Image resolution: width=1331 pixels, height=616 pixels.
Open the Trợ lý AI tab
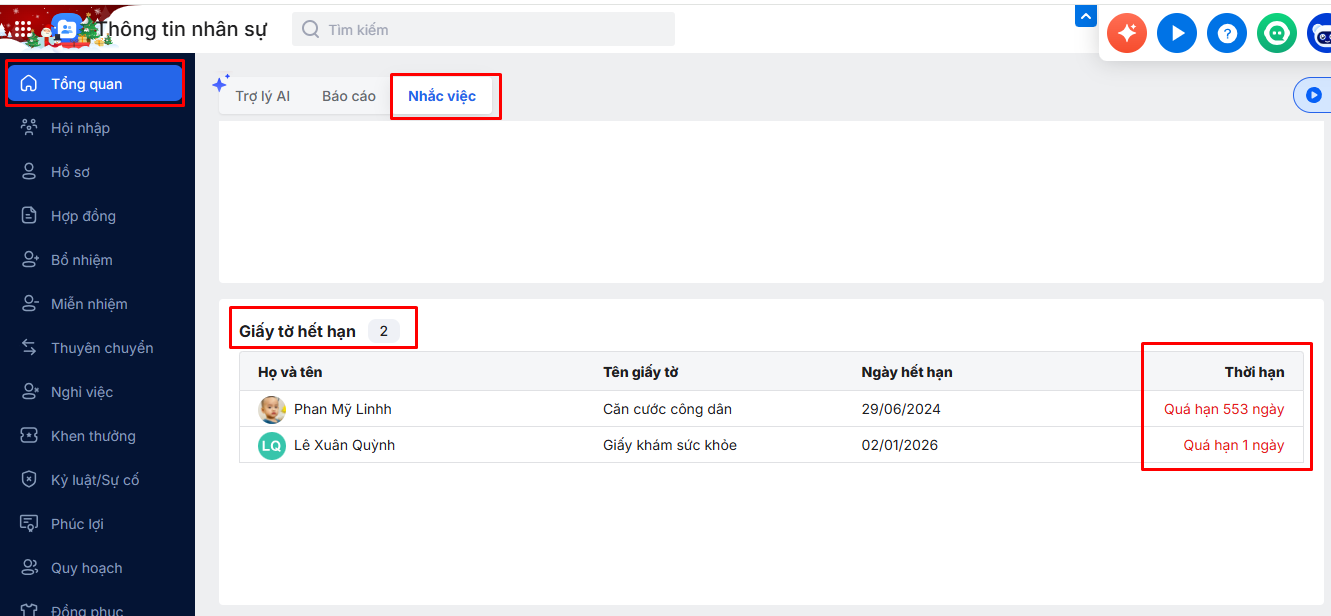click(262, 96)
